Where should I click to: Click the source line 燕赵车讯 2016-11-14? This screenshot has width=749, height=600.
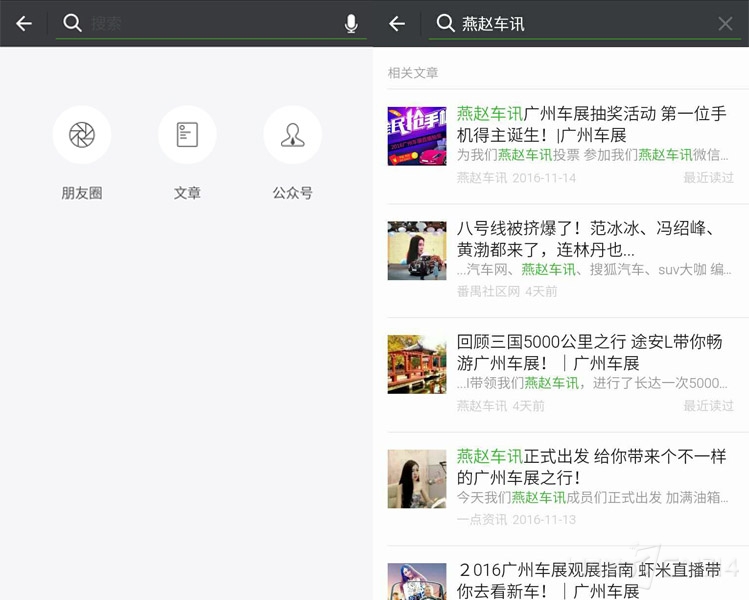tap(516, 178)
